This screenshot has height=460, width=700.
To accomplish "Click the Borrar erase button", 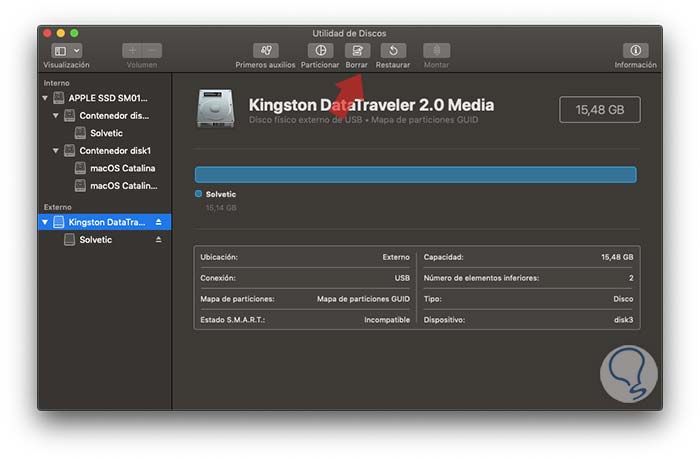I will (357, 51).
